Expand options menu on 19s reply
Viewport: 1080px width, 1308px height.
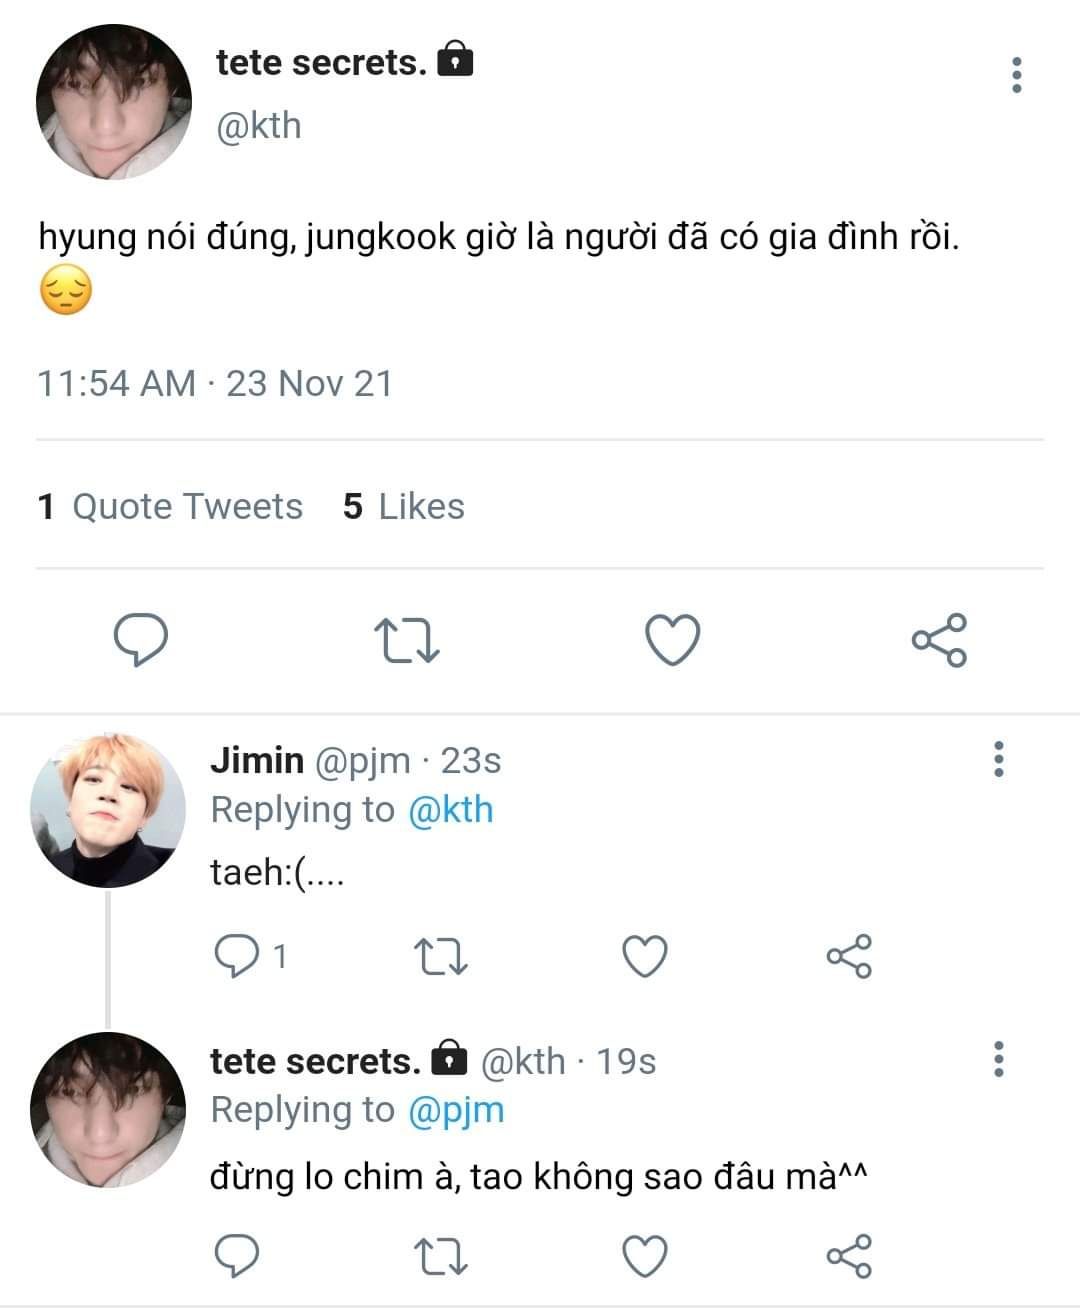point(998,1059)
